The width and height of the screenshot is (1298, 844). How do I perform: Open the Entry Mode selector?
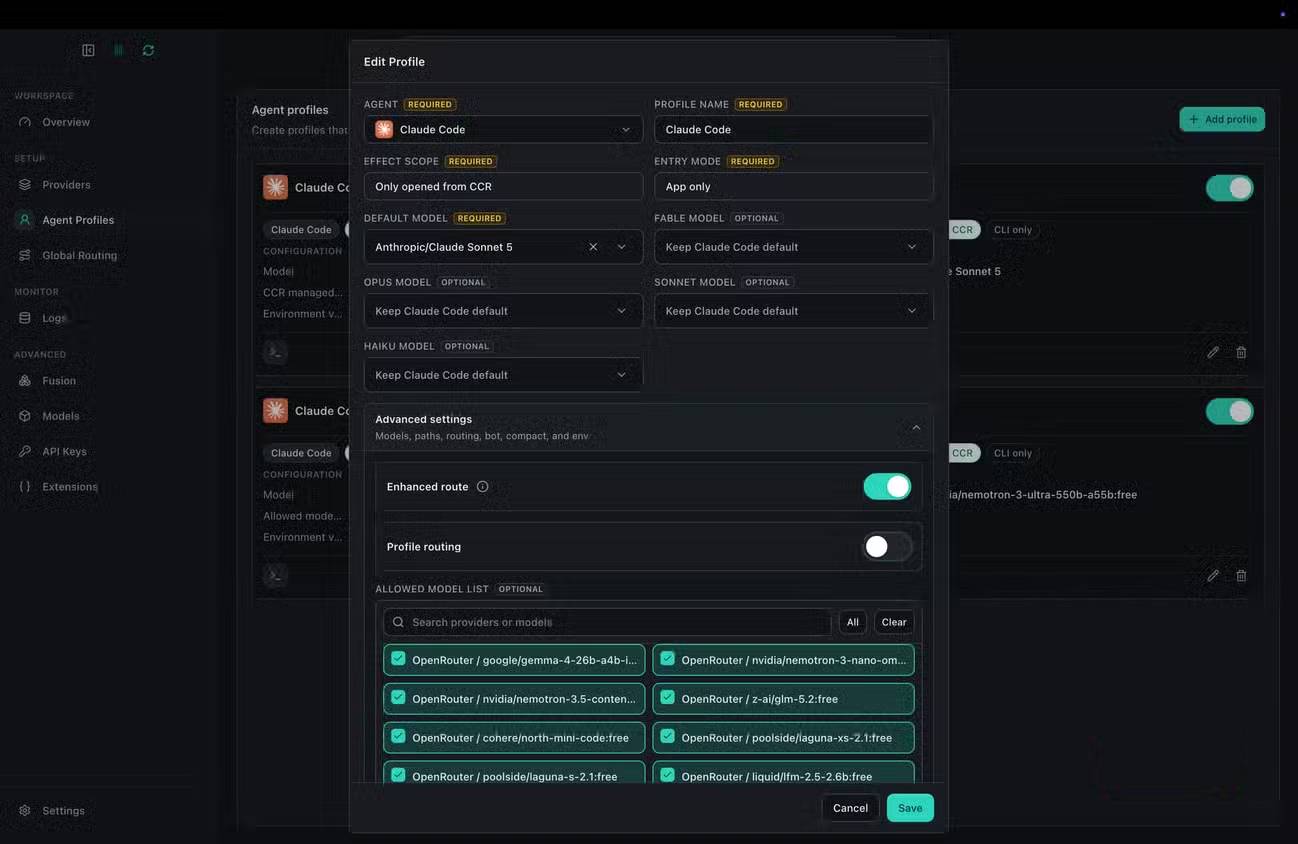coord(793,186)
